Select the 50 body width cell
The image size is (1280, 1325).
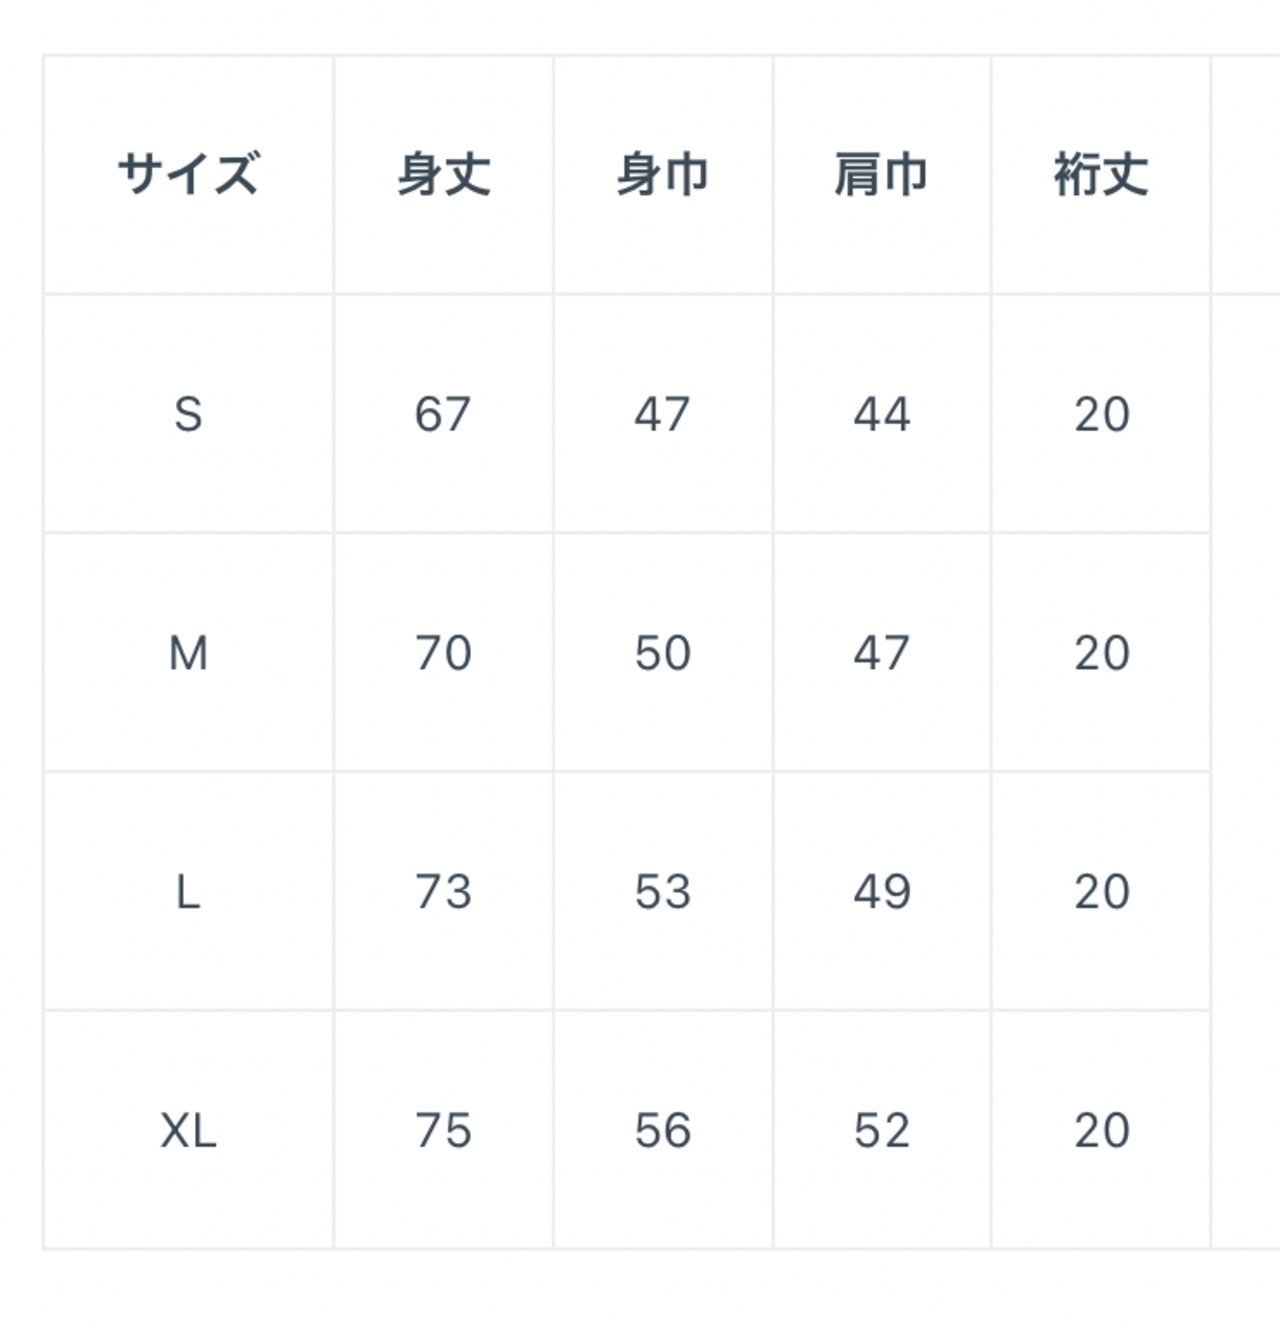[662, 653]
